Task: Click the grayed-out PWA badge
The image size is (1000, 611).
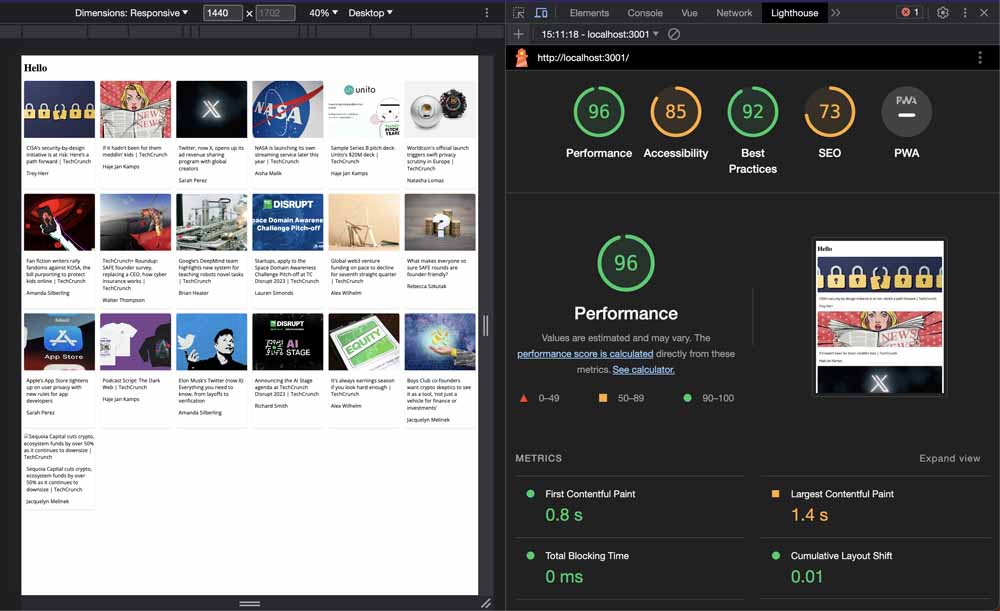Action: coord(906,110)
